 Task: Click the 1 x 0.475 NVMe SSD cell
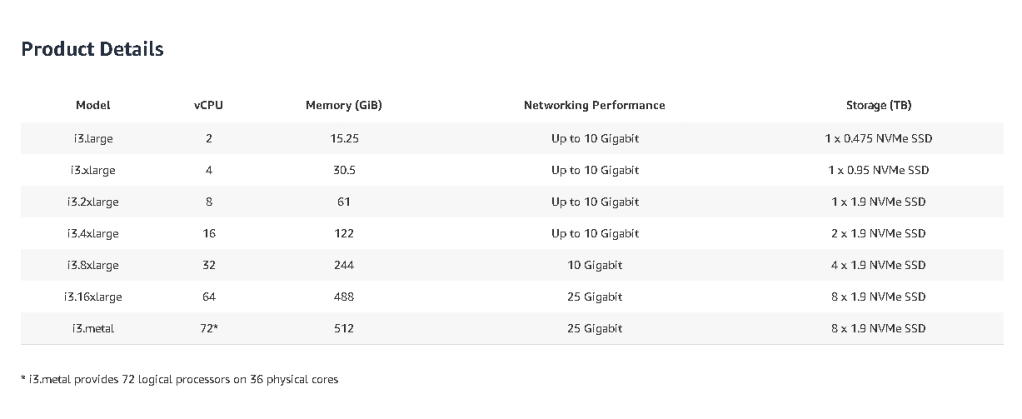click(878, 138)
